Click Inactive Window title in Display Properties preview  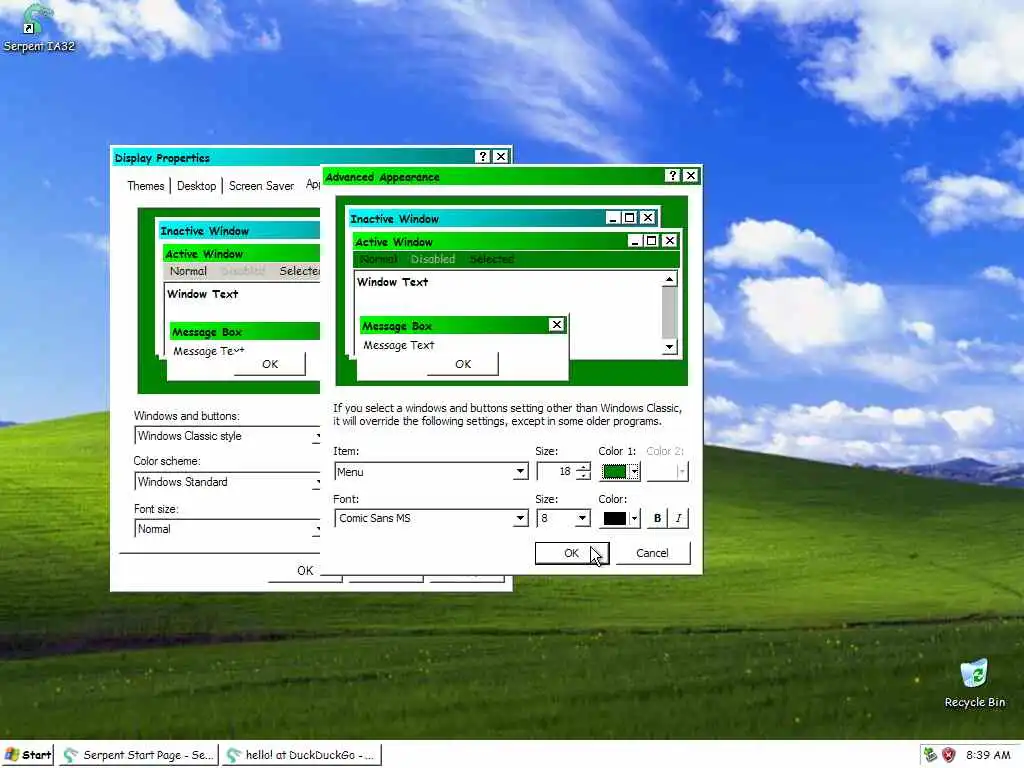click(239, 231)
